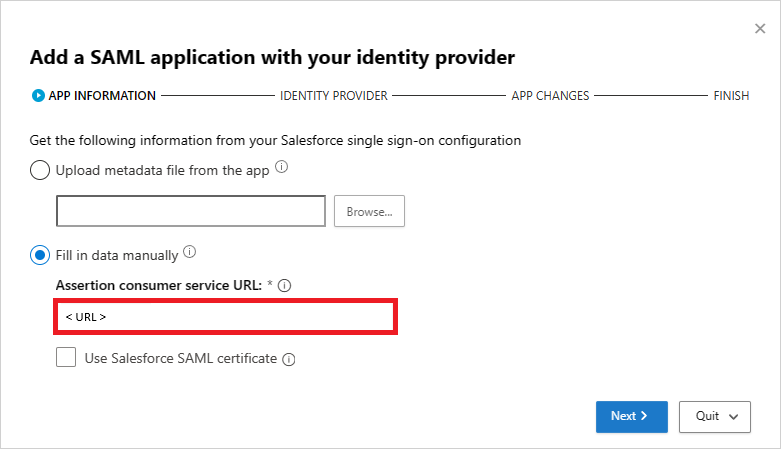Close the SAML application dialog

(x=760, y=29)
